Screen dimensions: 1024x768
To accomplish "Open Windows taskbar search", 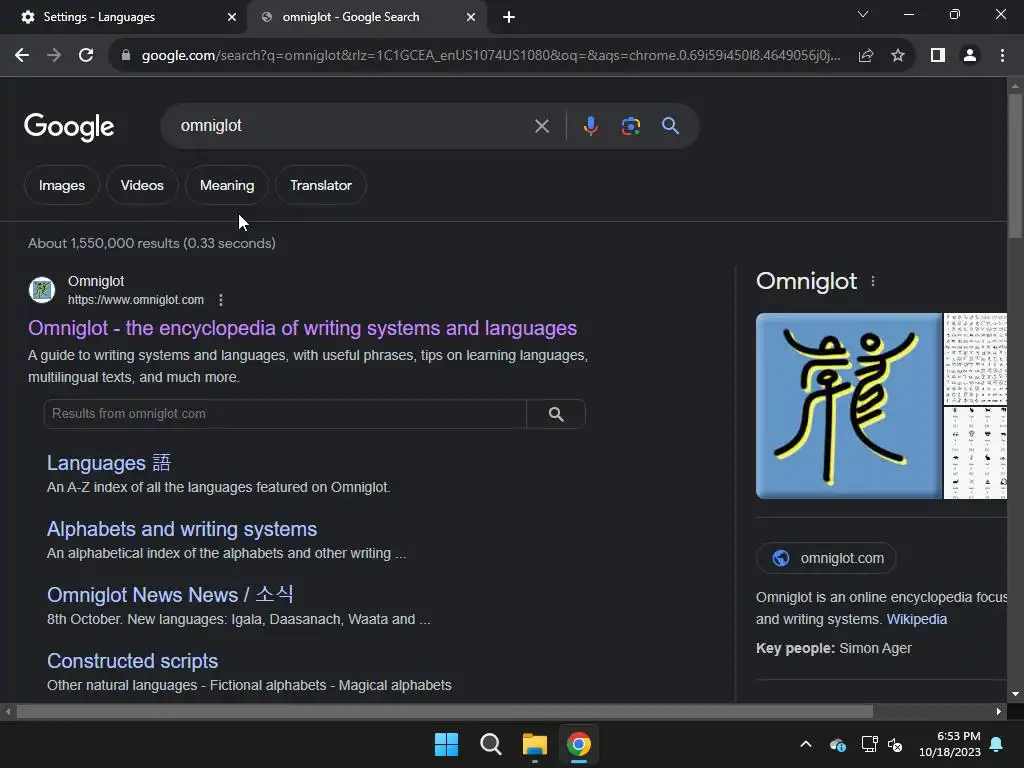I will (x=490, y=744).
